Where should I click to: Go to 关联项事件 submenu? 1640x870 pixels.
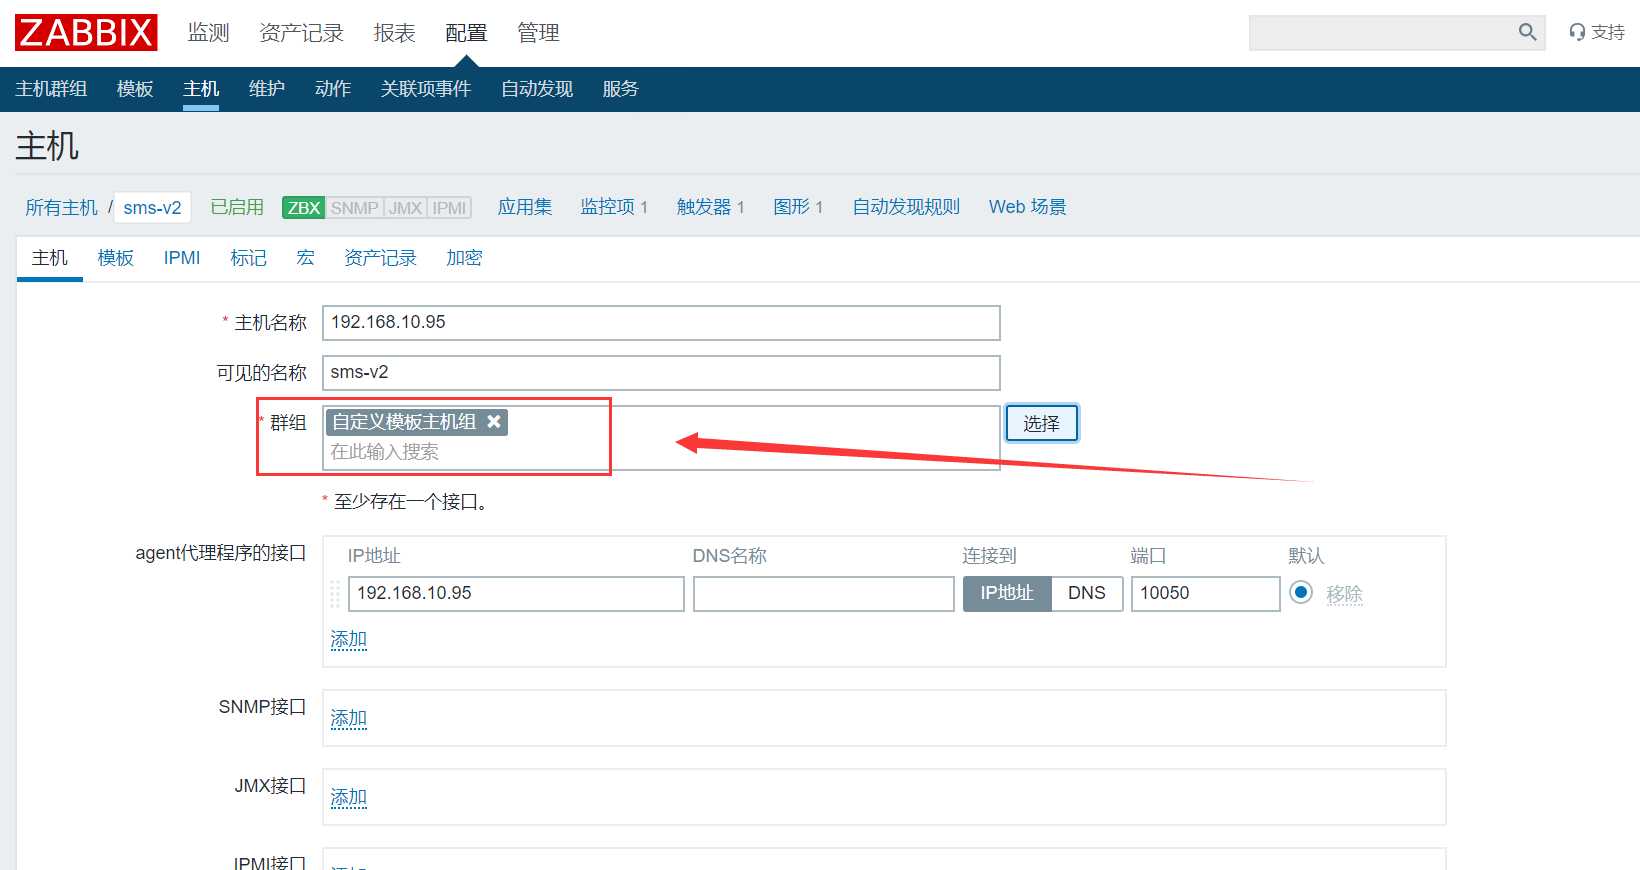pyautogui.click(x=426, y=89)
